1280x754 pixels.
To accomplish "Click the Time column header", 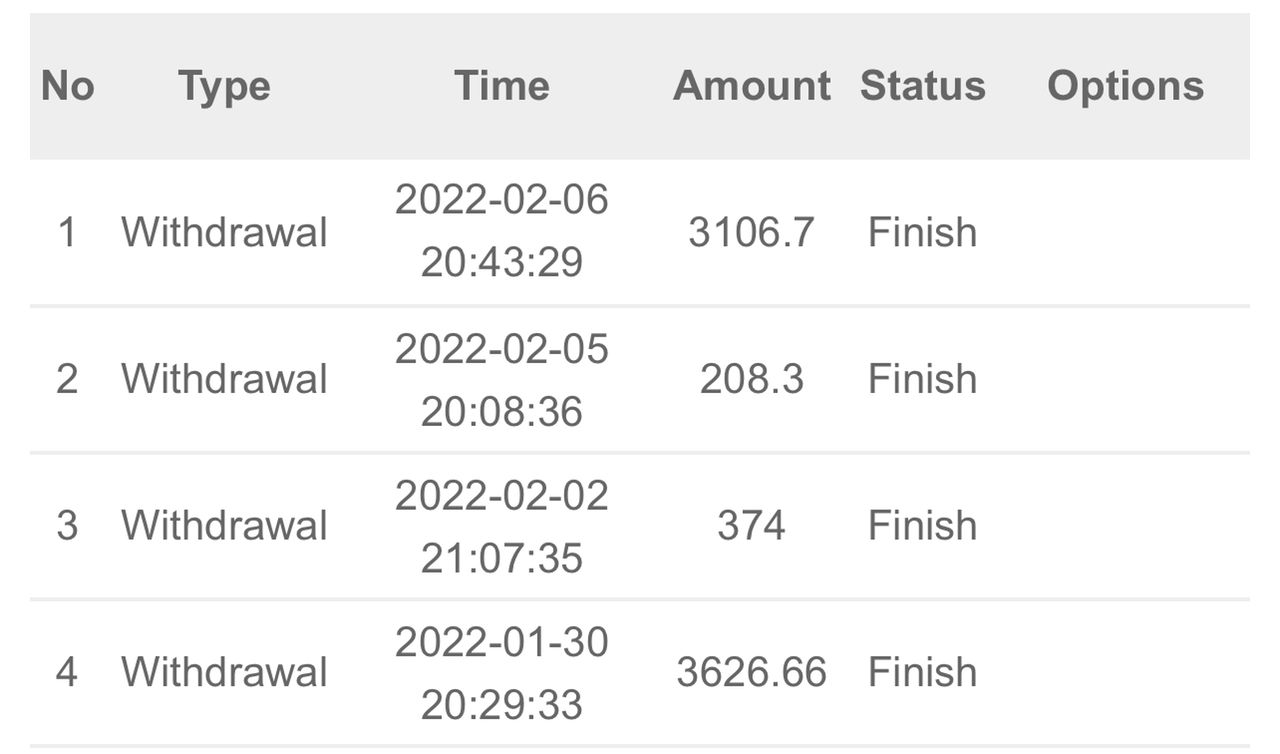I will (501, 86).
